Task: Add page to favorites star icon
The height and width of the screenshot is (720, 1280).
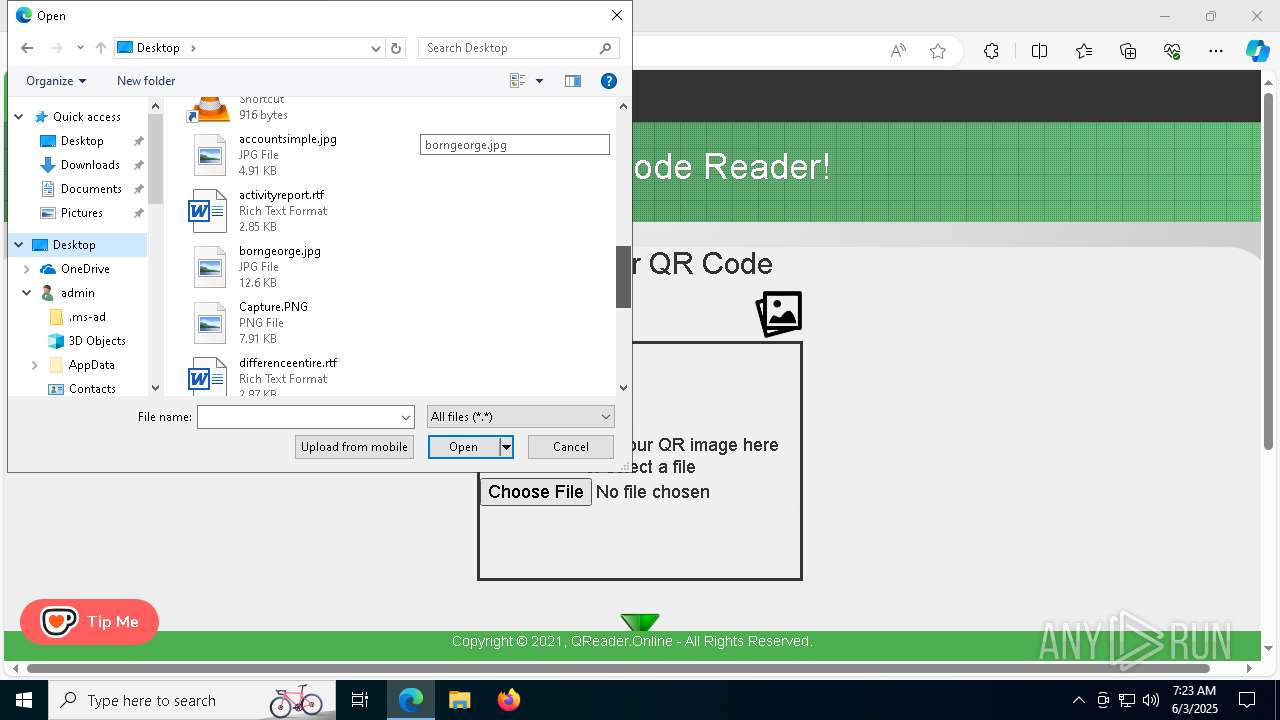Action: point(938,51)
